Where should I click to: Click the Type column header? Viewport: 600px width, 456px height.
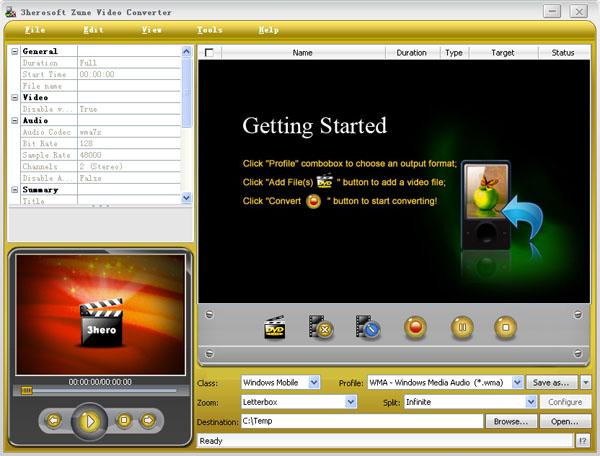click(454, 53)
